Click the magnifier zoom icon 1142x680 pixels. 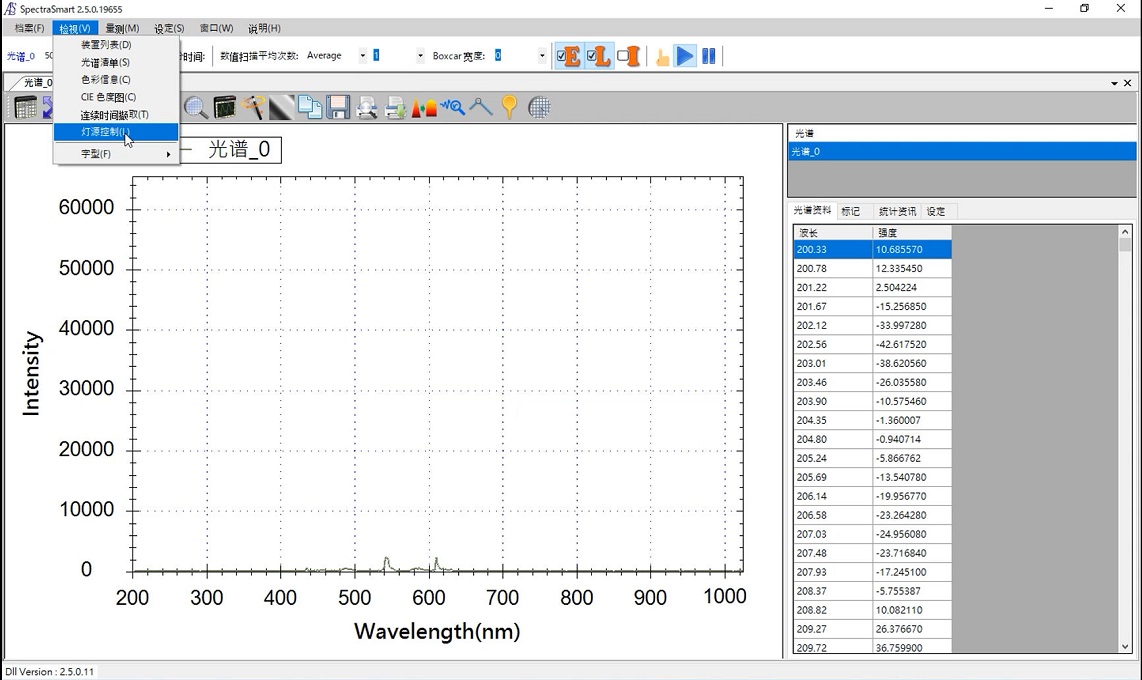coord(195,108)
